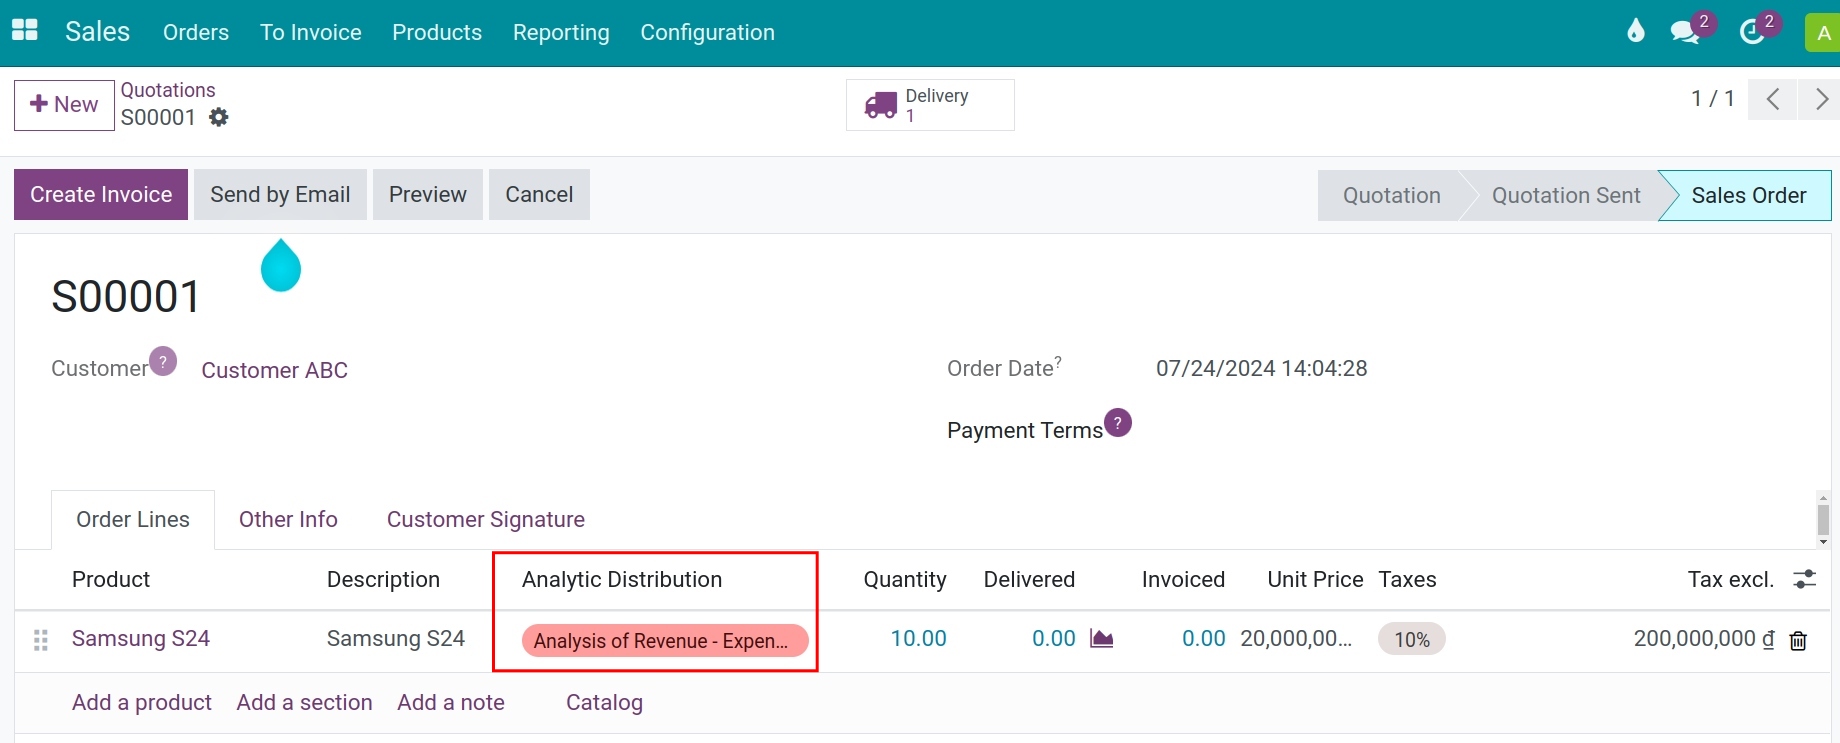Go to previous record arrow
Image resolution: width=1840 pixels, height=743 pixels.
(1773, 99)
